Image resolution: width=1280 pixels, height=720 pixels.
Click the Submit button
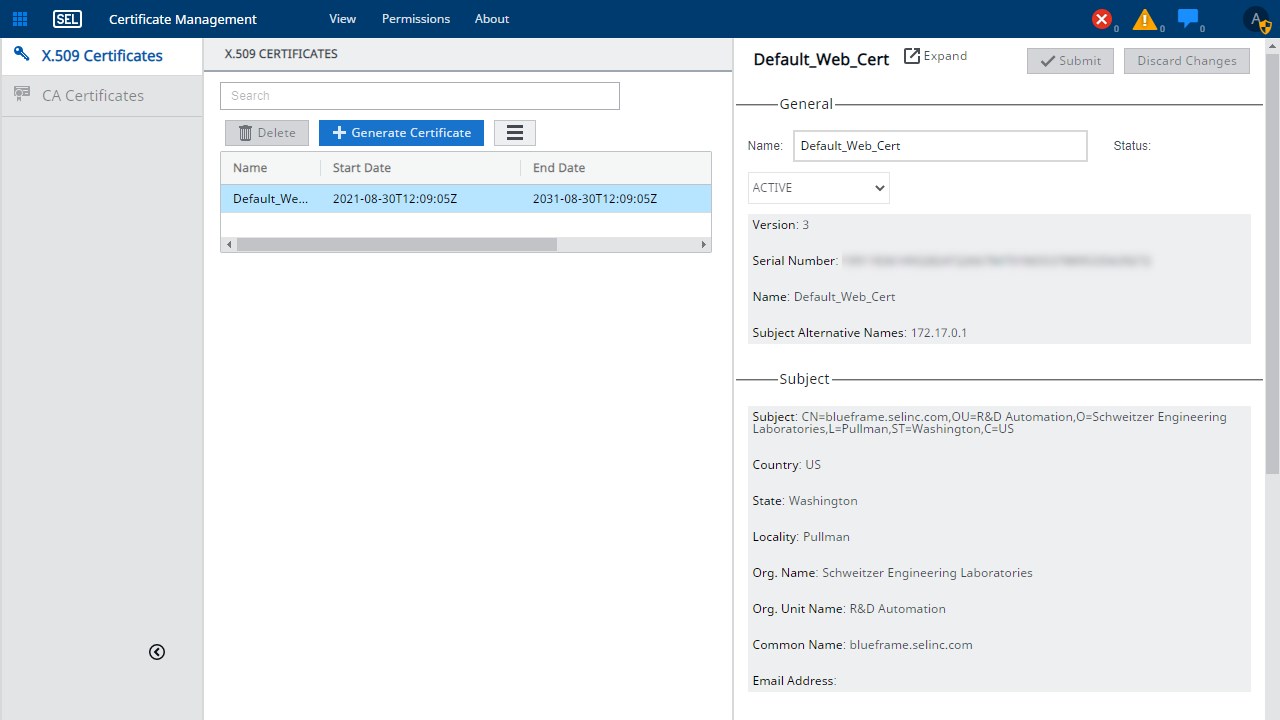[x=1070, y=61]
